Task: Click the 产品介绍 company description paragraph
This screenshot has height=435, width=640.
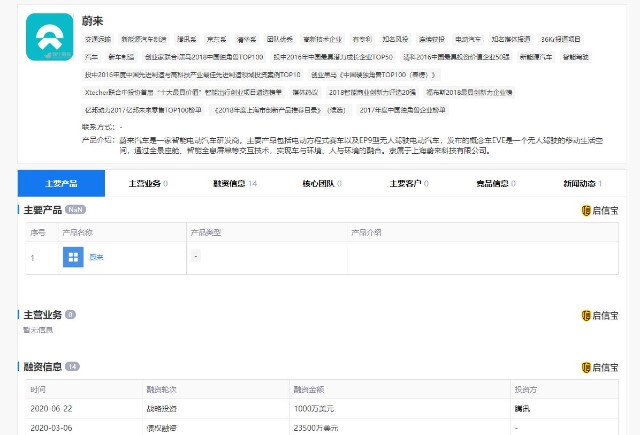Action: 361,145
